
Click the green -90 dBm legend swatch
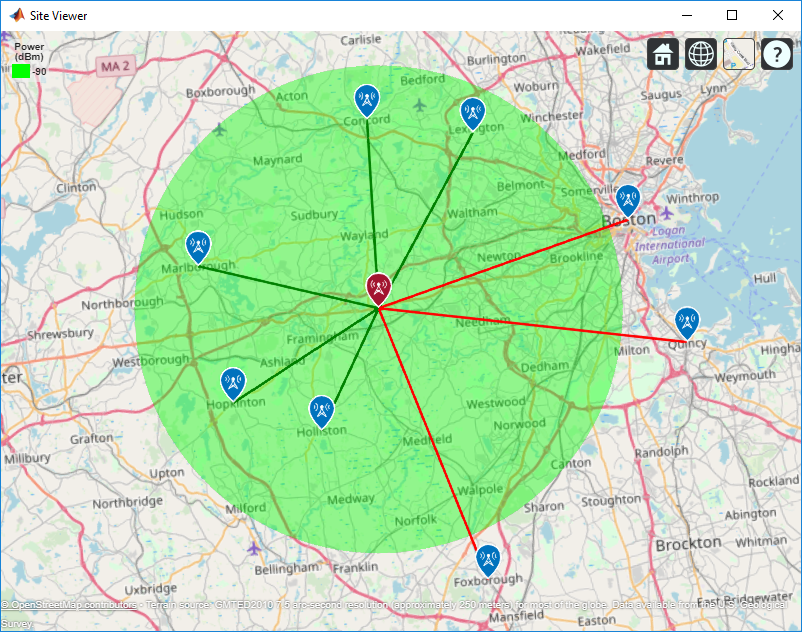[21, 71]
